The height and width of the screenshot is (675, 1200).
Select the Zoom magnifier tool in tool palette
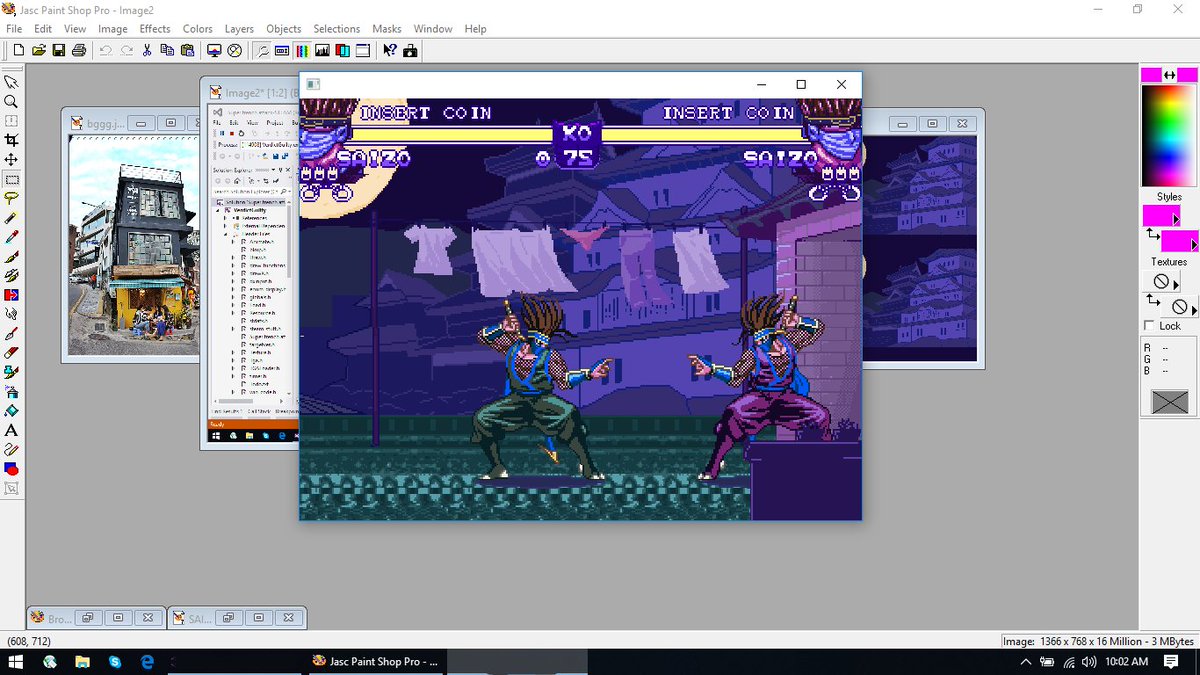[12, 101]
